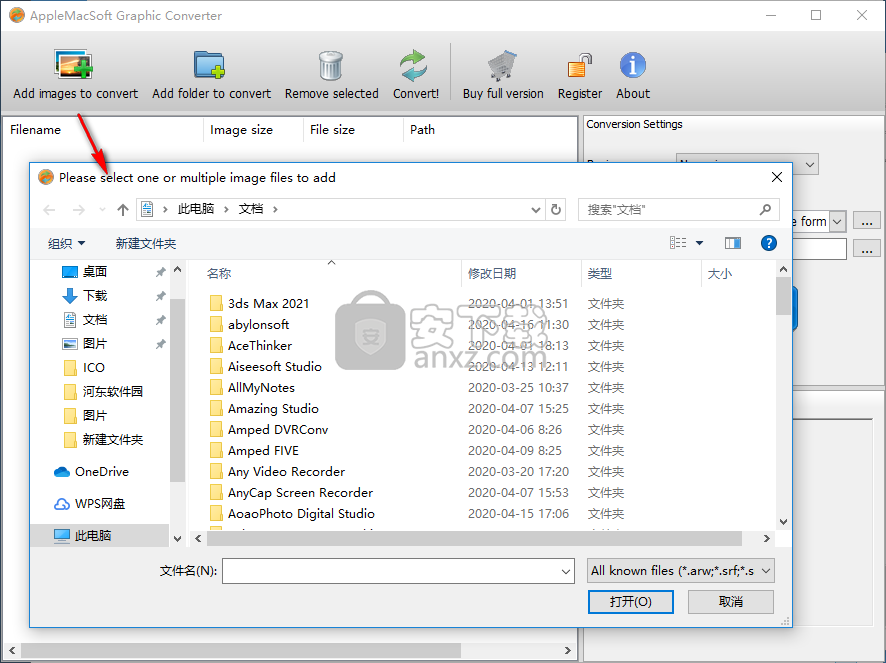Viewport: 886px width, 663px height.
Task: Expand the chevron after 此电脑 in path
Action: (x=226, y=210)
